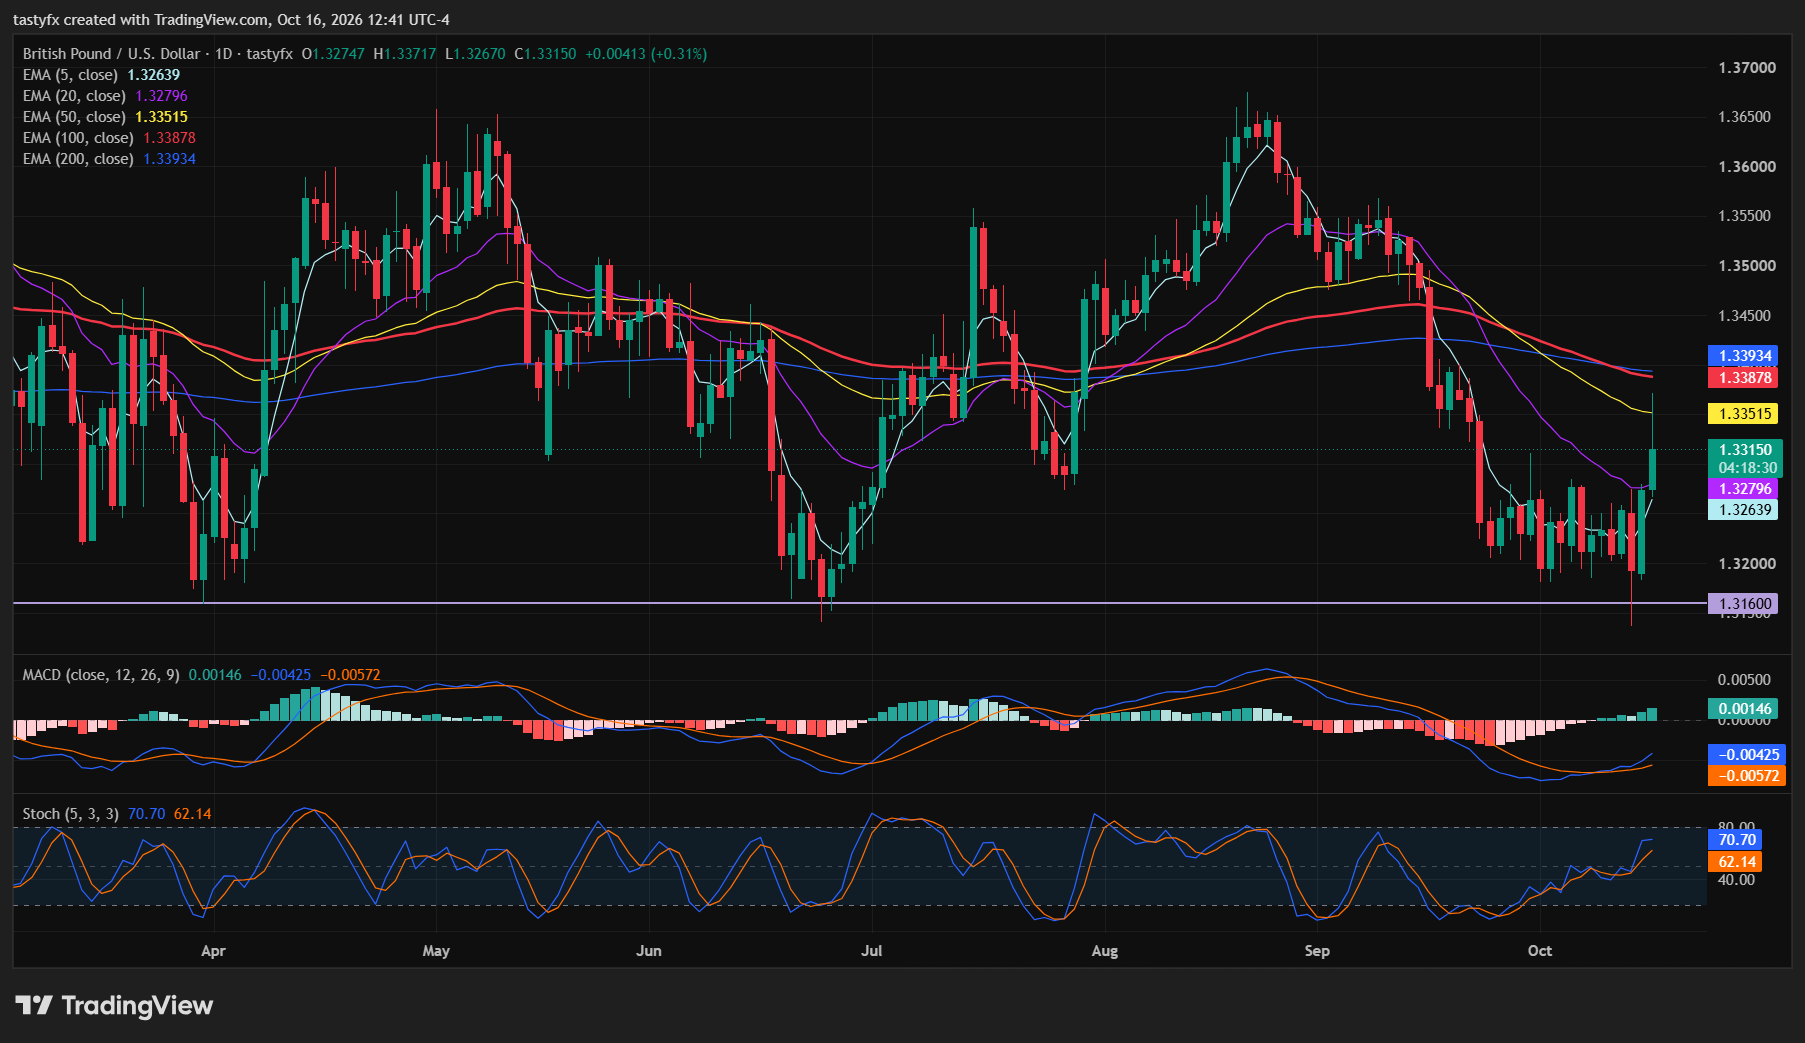Select the EMA (50, close) indicator label
1805x1043 pixels.
[x=74, y=117]
